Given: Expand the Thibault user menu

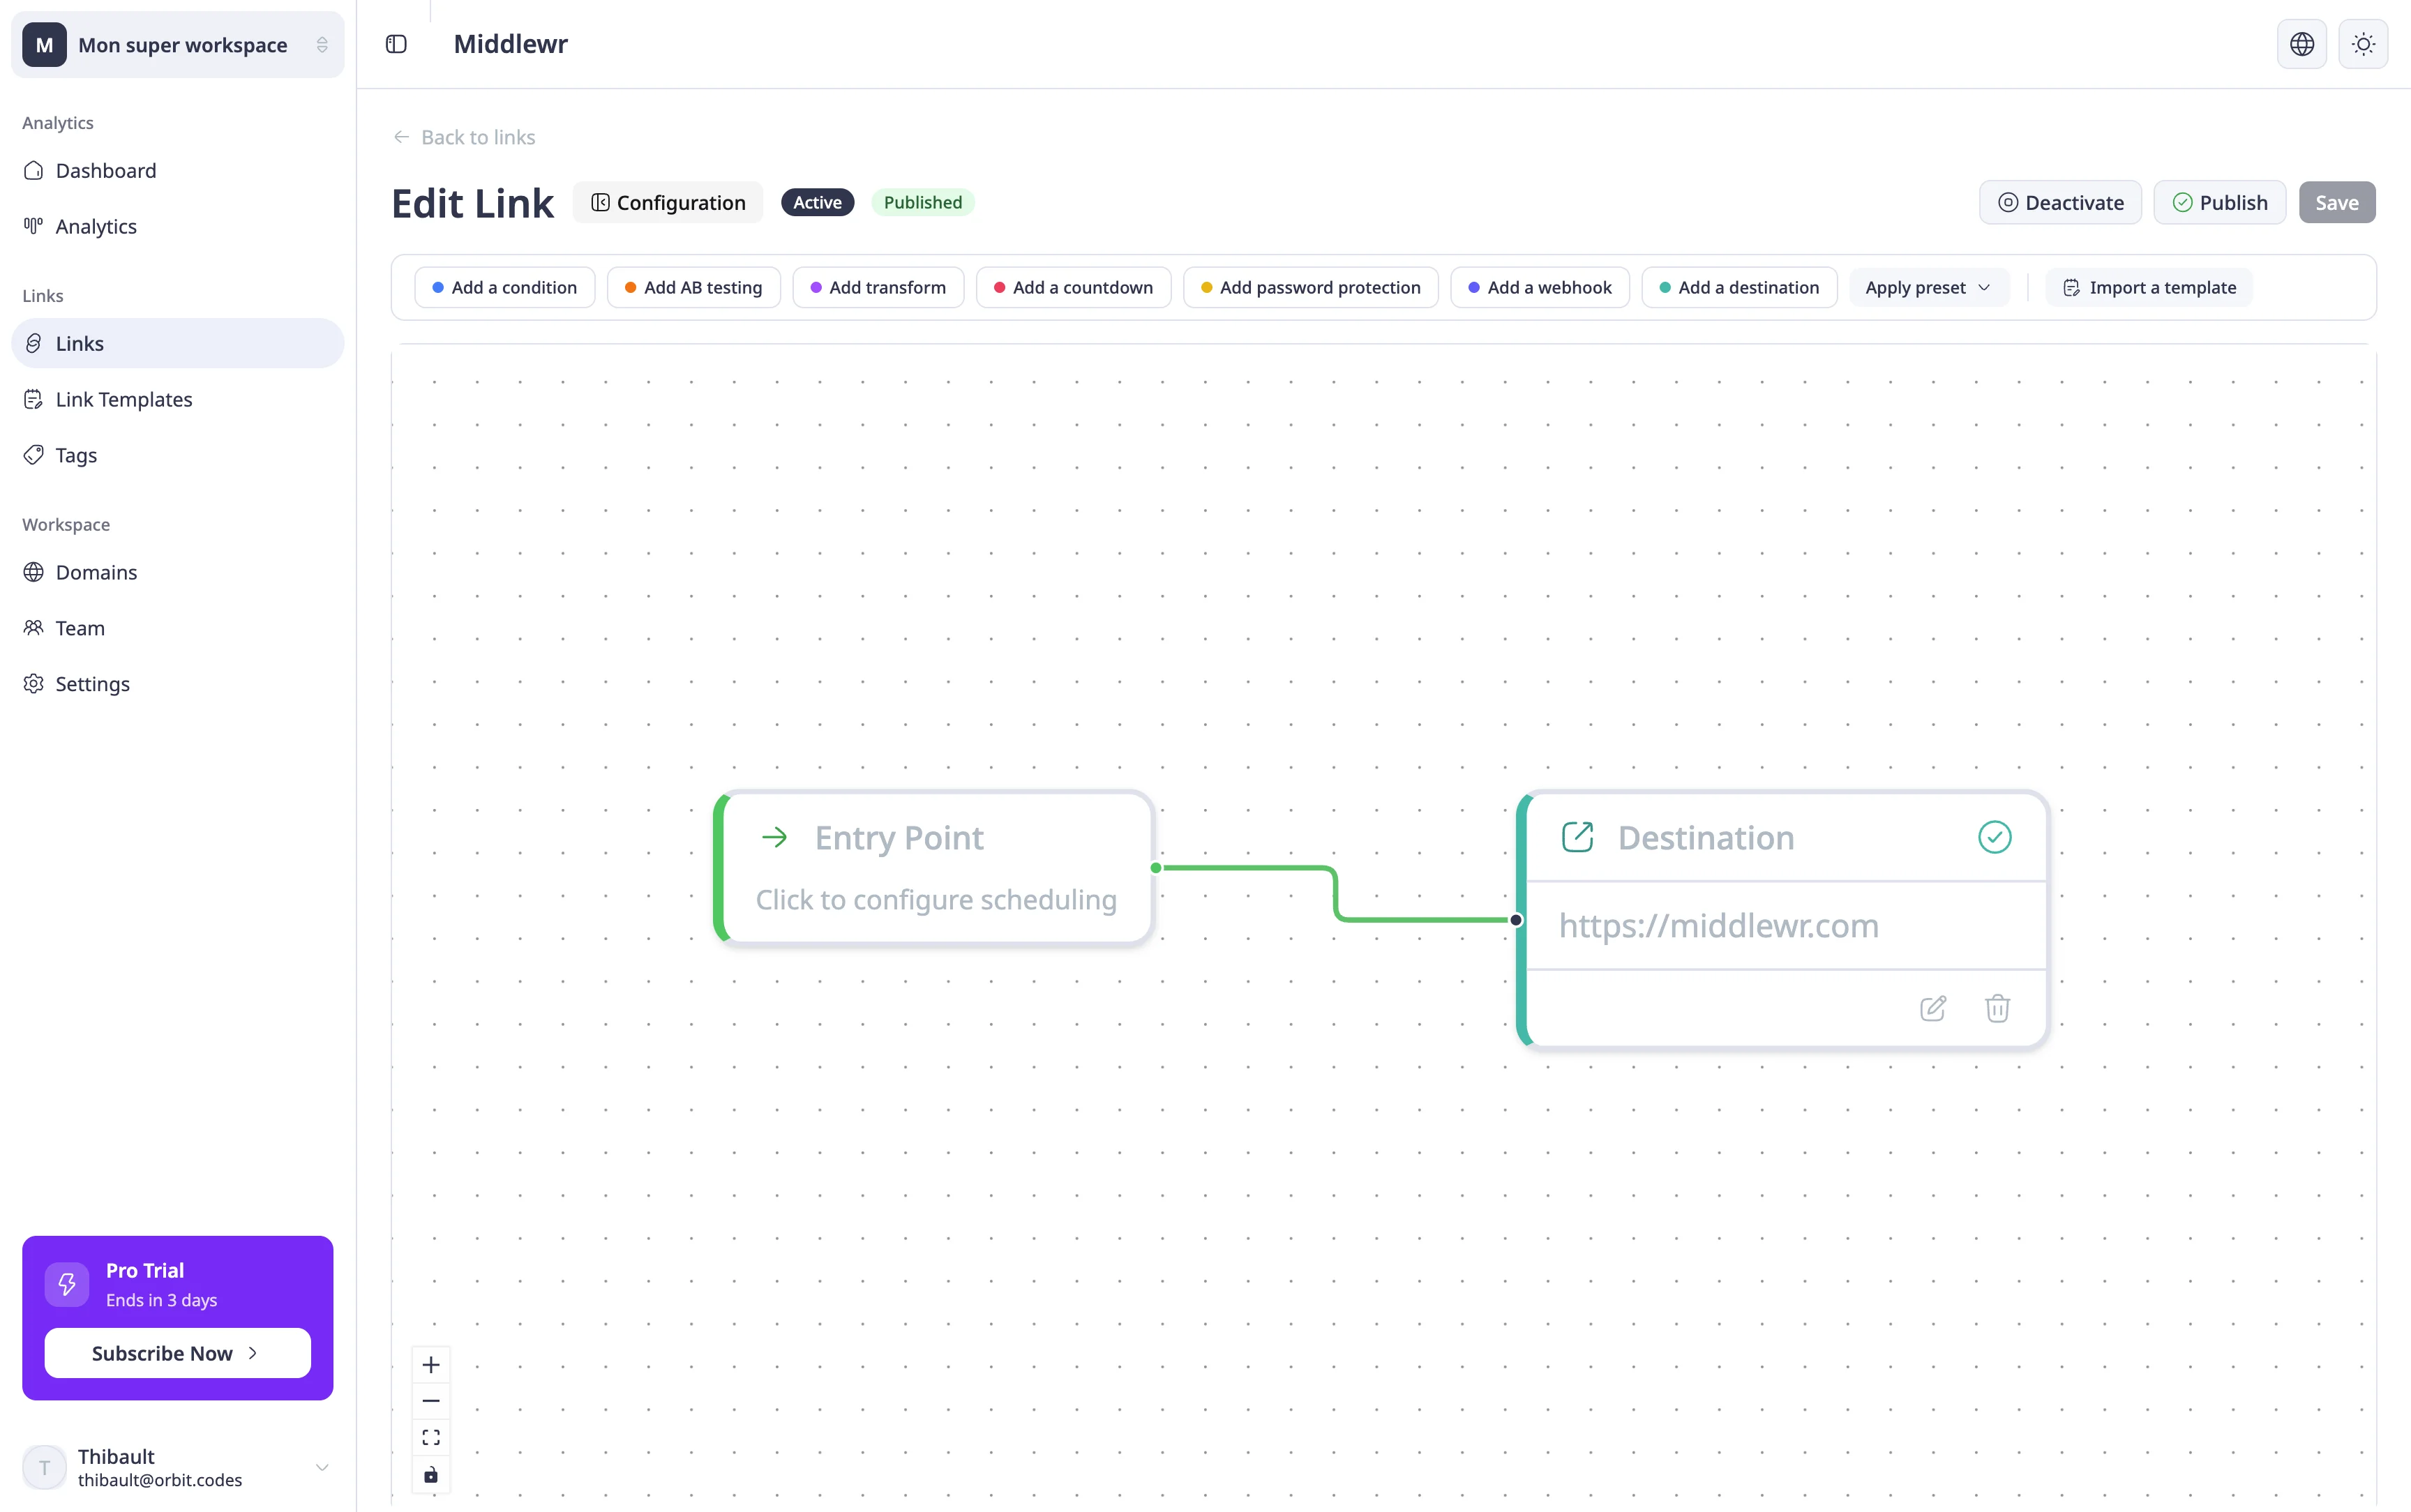Looking at the screenshot, I should pos(178,1467).
